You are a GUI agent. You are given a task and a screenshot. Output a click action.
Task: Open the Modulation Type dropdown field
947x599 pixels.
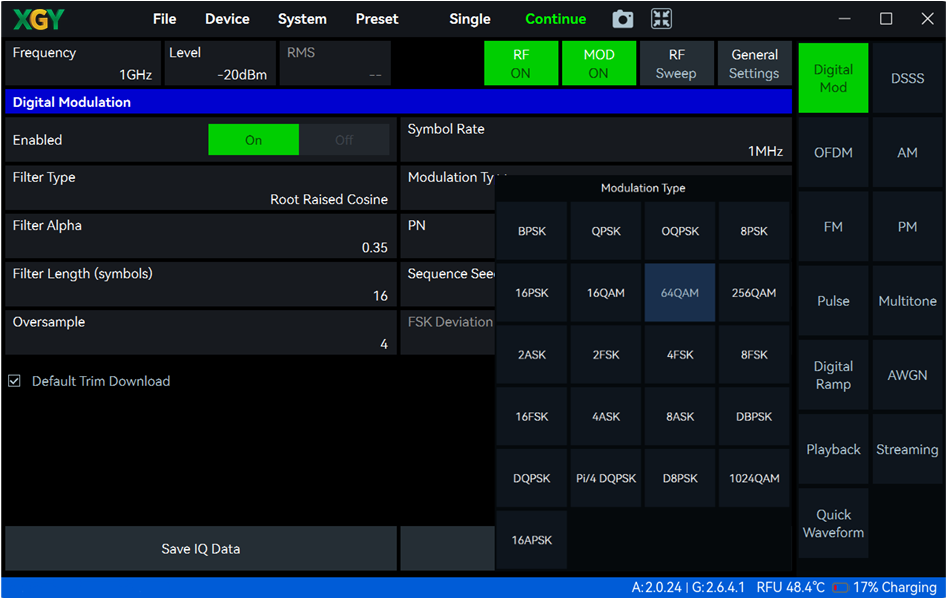tap(448, 188)
